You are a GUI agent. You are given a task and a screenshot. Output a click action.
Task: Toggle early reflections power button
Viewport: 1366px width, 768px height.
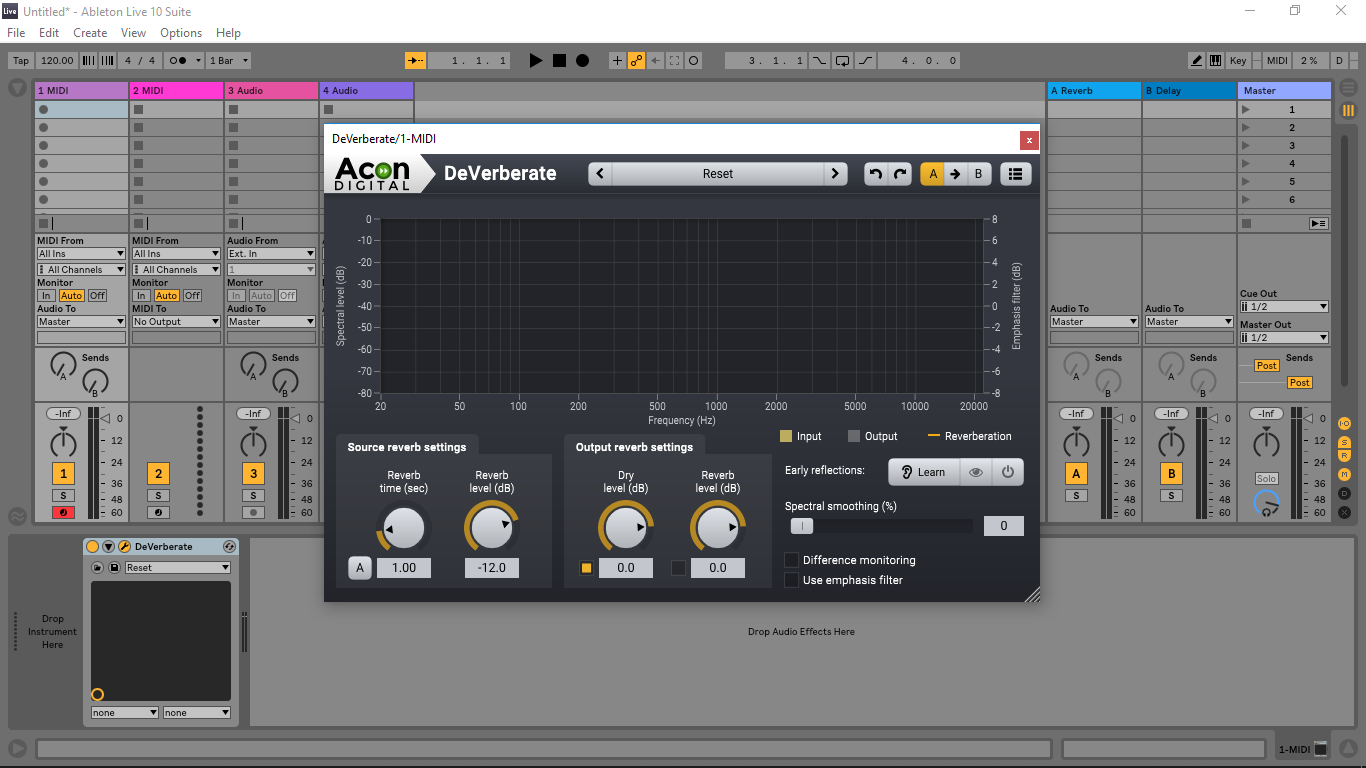point(1008,472)
